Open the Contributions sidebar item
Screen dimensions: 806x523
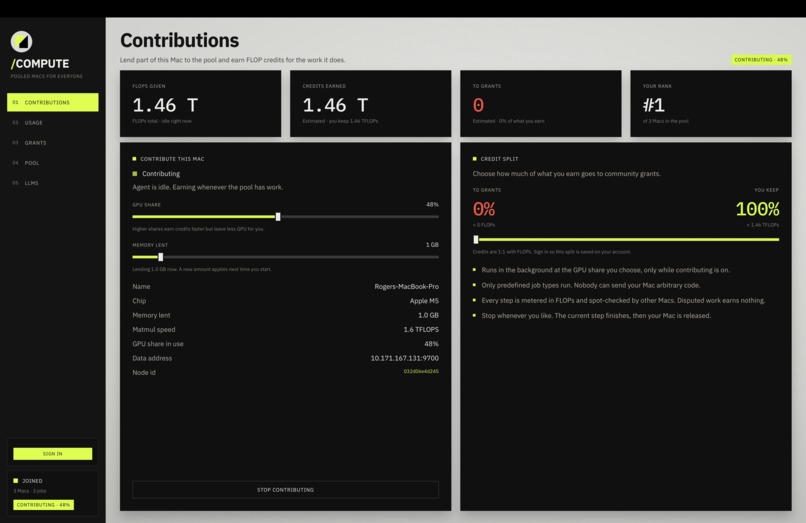52,102
